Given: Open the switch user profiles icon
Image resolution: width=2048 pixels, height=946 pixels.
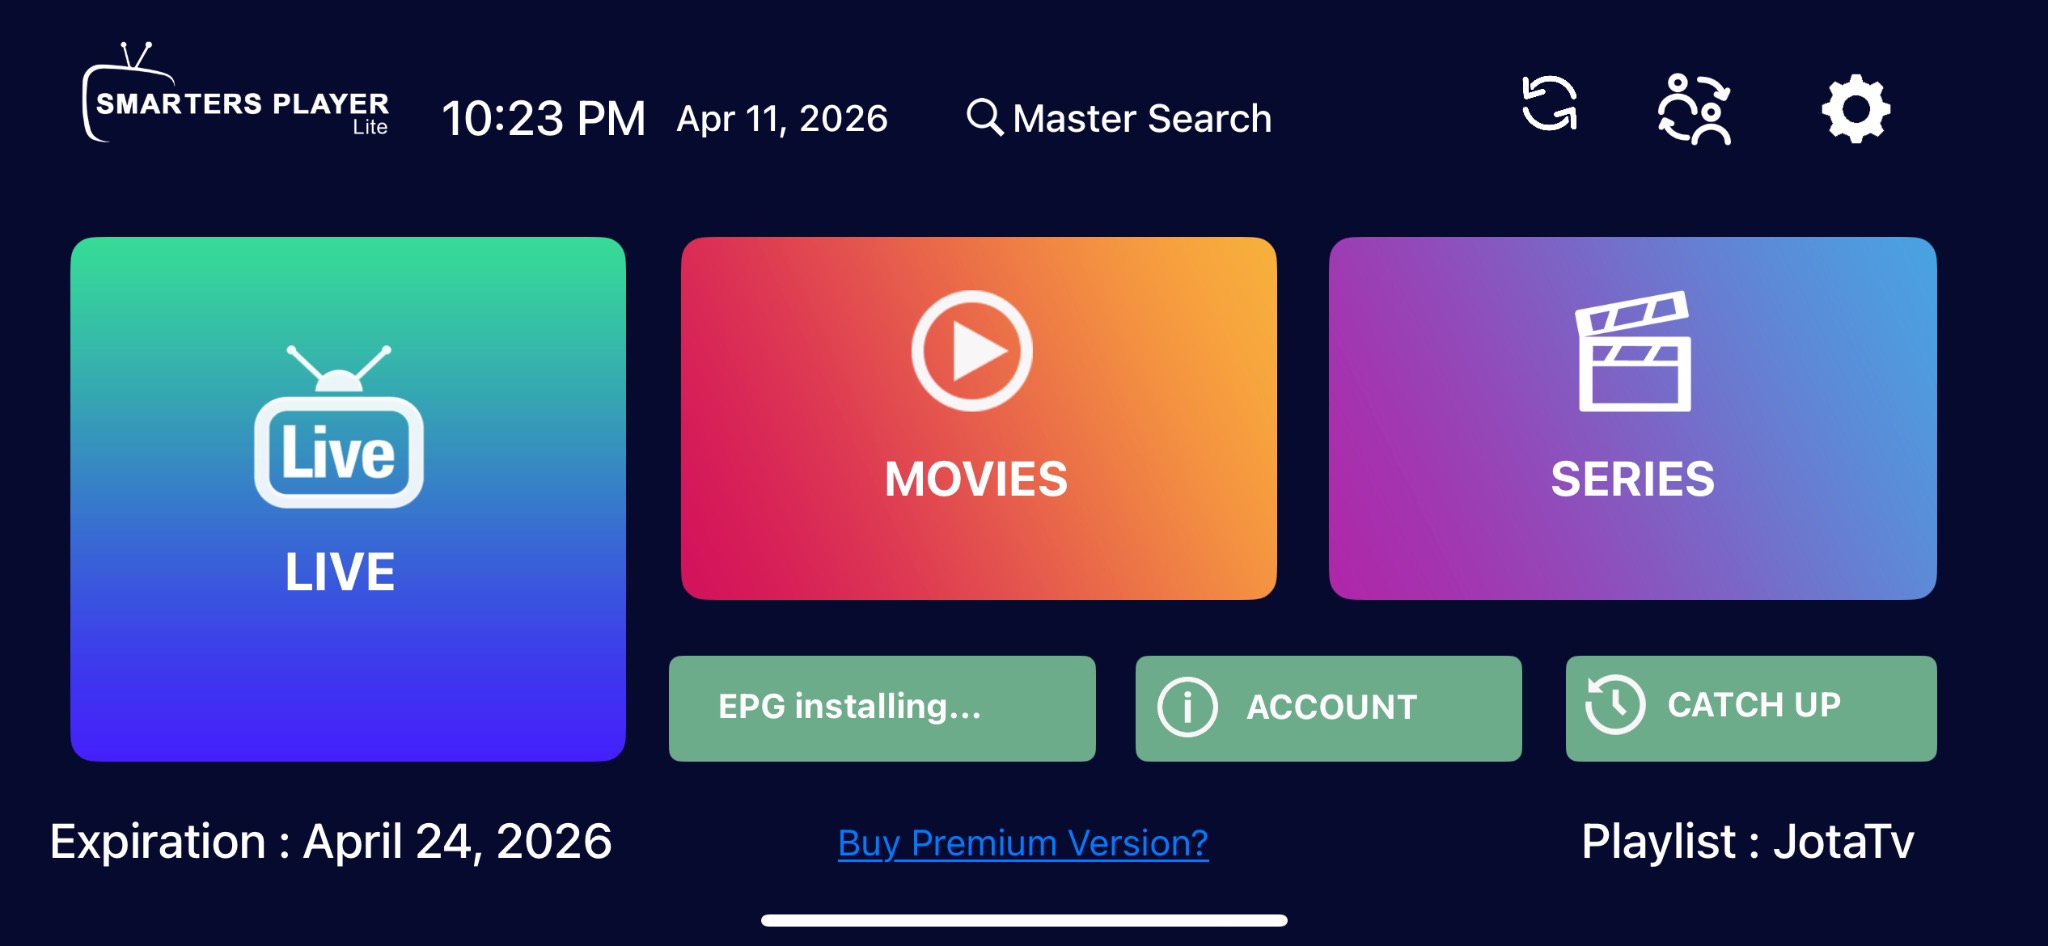Looking at the screenshot, I should pos(1695,109).
